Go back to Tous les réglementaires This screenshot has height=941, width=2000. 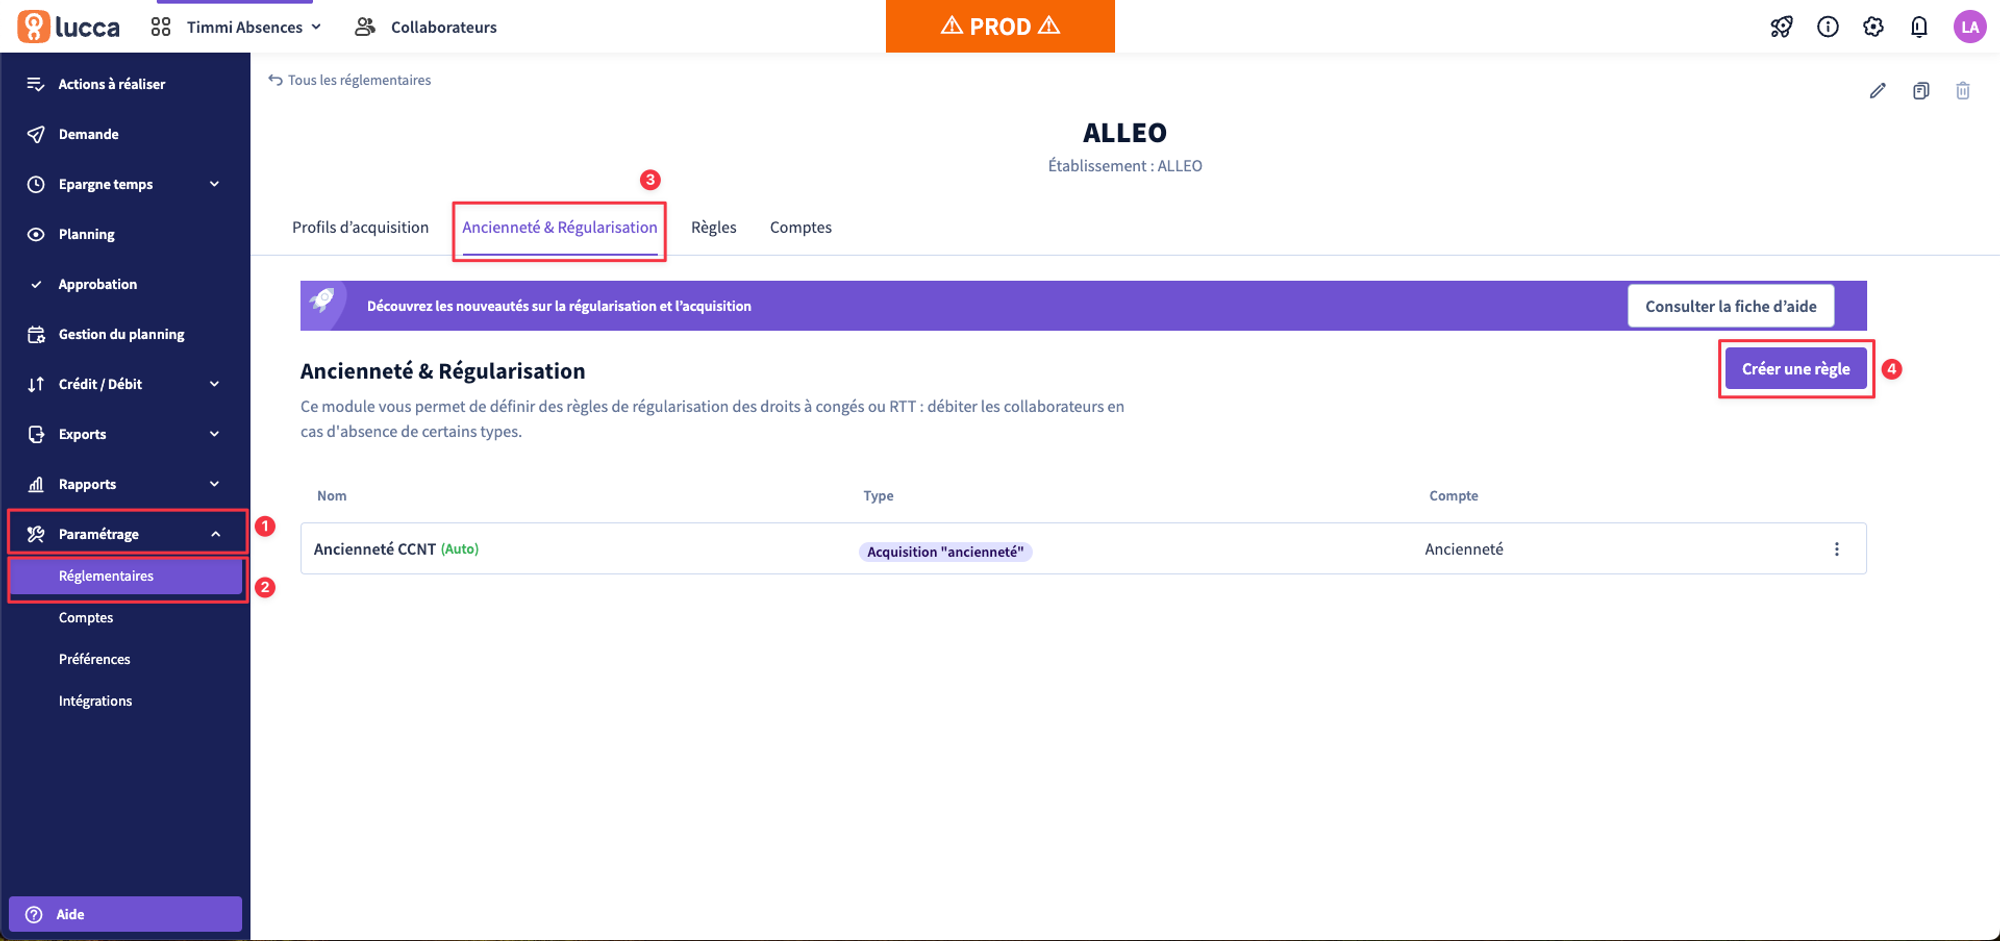click(350, 80)
